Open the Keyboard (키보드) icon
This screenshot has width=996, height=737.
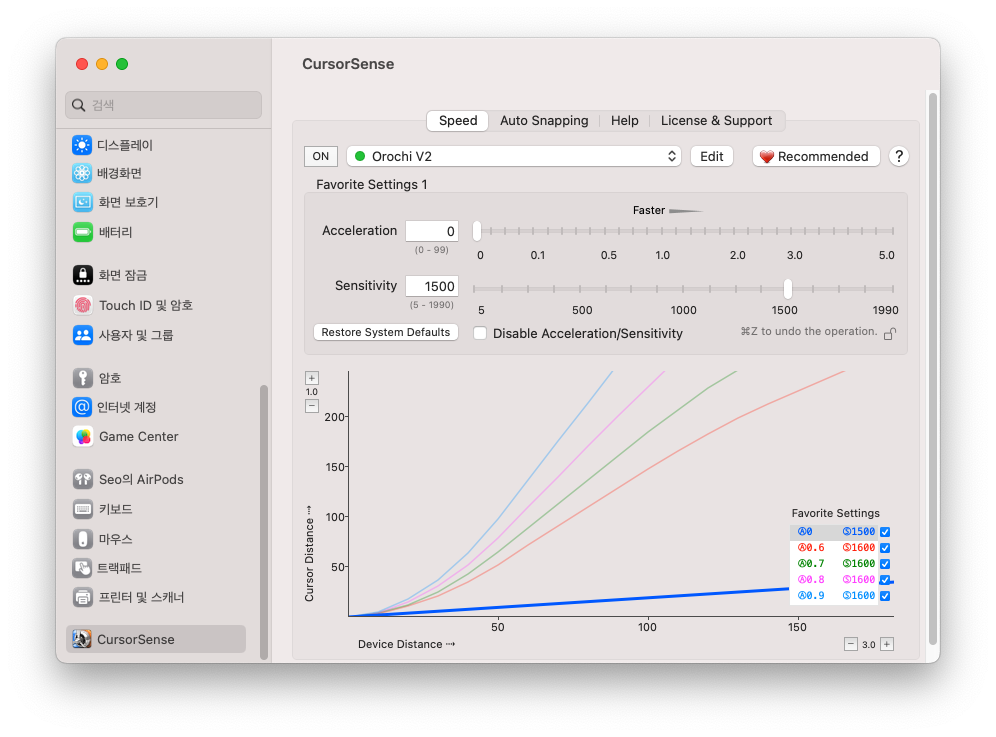point(82,509)
